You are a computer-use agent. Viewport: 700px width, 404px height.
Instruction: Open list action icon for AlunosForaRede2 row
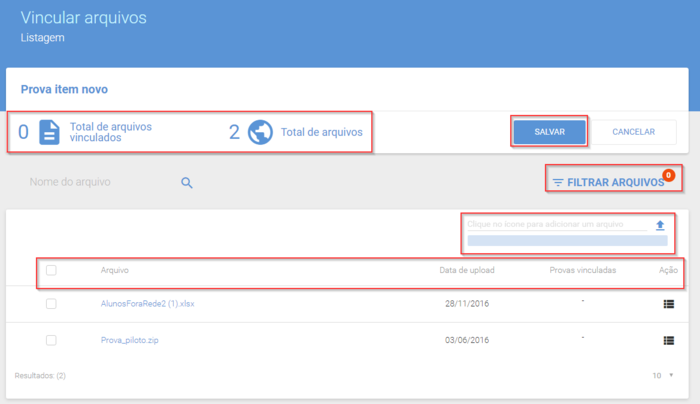click(x=668, y=304)
